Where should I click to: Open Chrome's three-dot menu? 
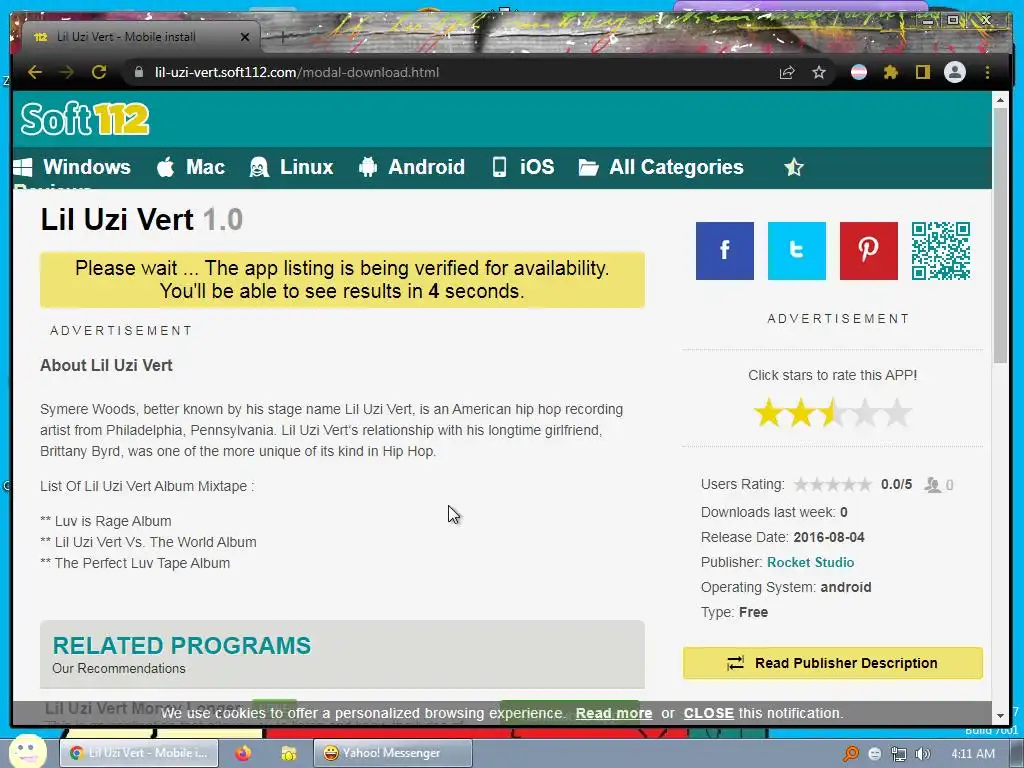[x=987, y=72]
